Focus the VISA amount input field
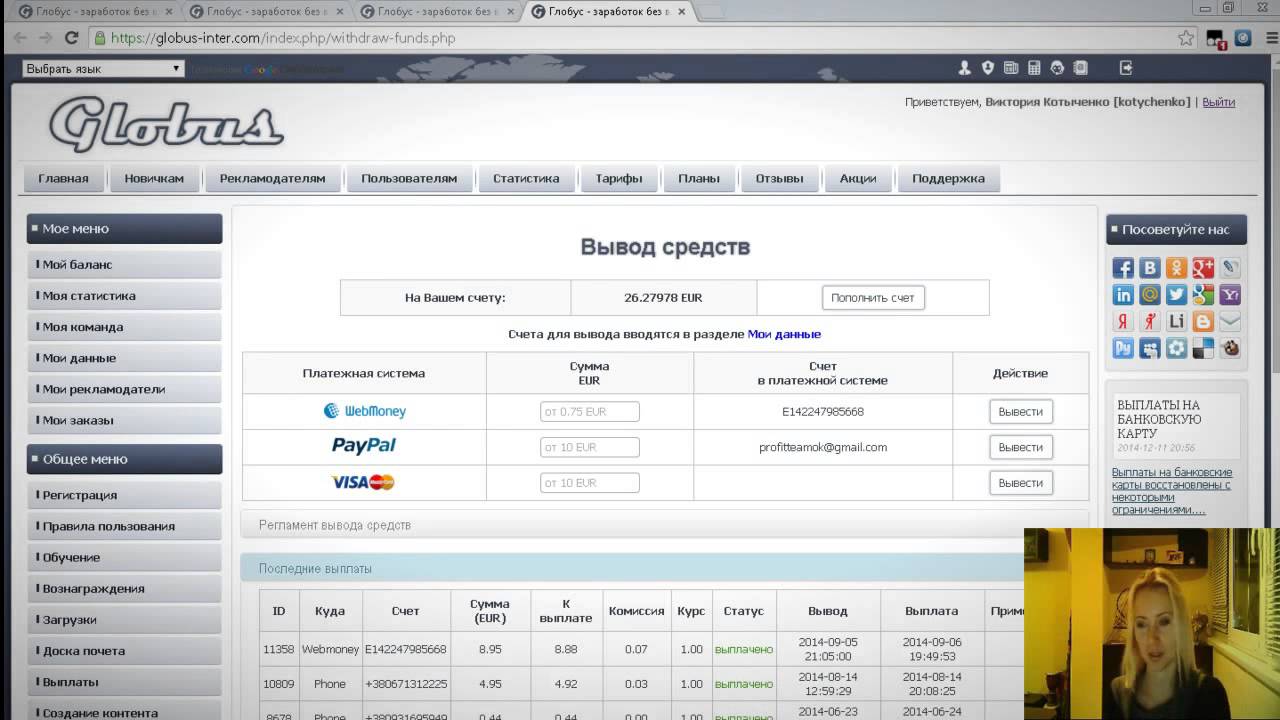 tap(589, 483)
